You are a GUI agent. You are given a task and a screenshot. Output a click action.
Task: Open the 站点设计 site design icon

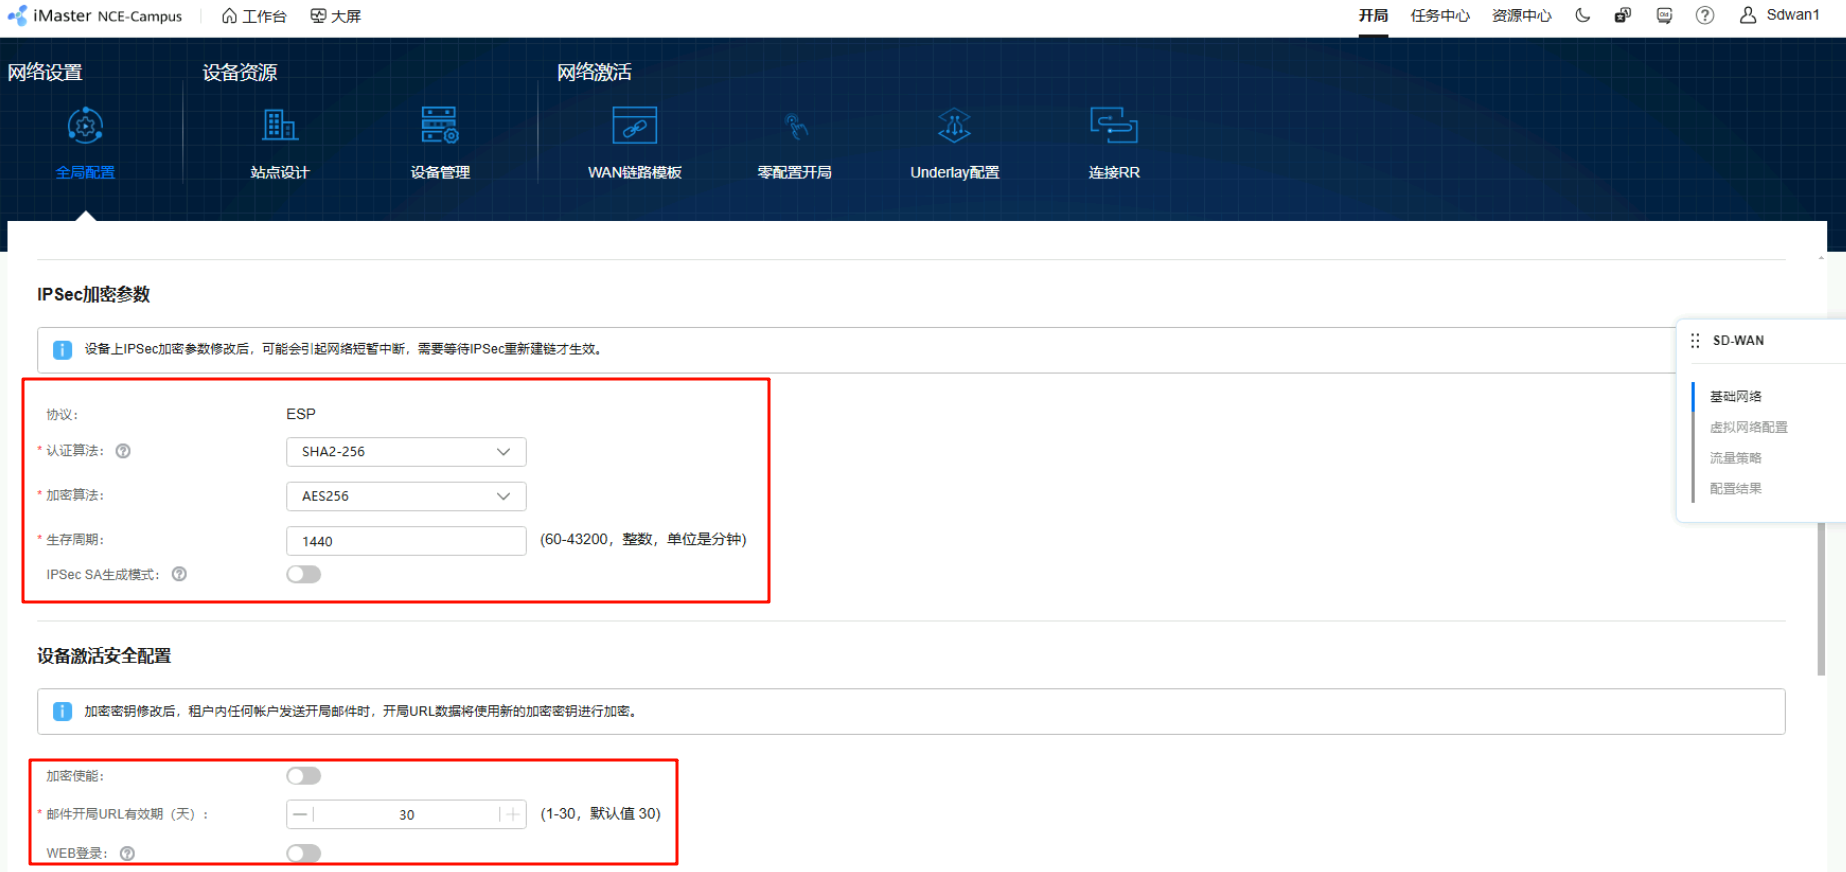click(x=279, y=127)
